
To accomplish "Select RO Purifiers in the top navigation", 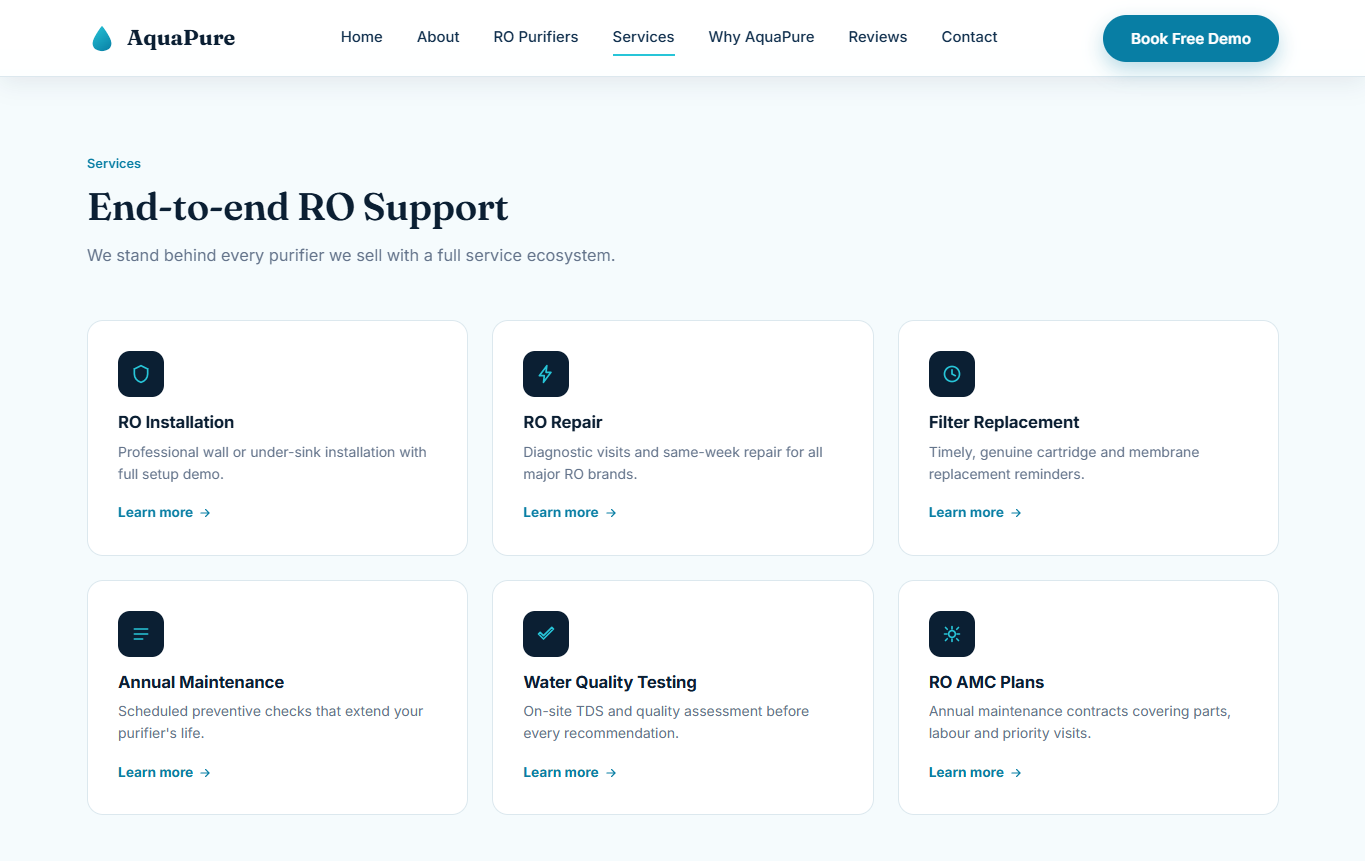I will tap(536, 37).
